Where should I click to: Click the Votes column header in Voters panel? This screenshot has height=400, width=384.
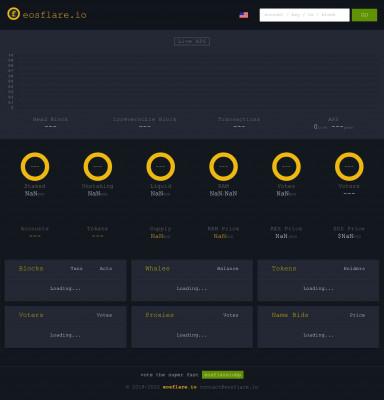(x=104, y=315)
